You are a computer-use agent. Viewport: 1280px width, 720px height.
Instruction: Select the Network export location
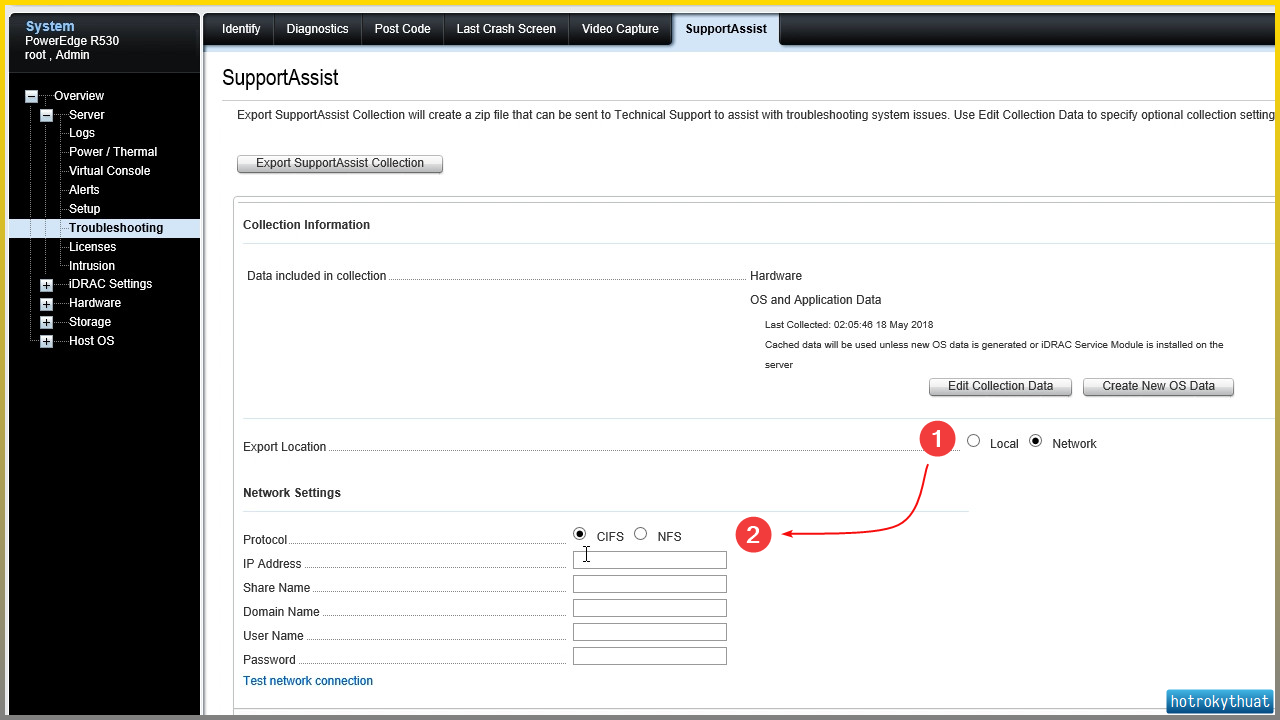pos(1035,441)
